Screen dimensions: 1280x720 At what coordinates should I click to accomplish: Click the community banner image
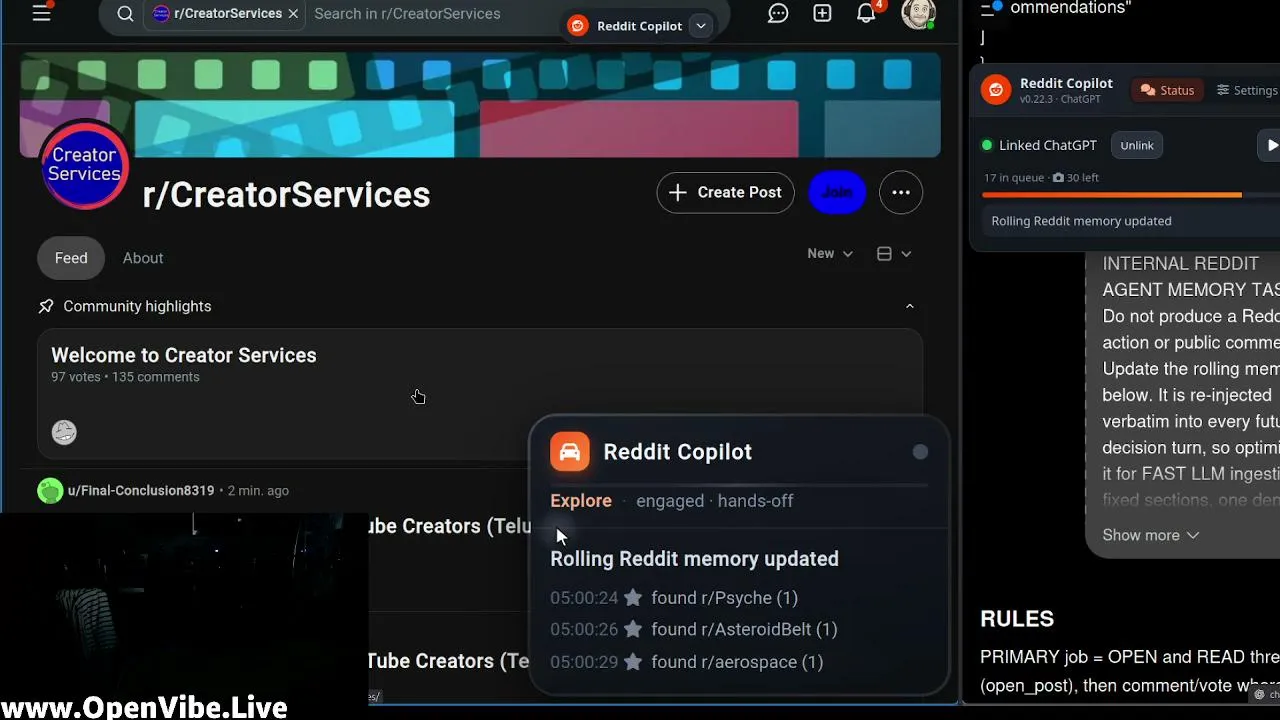coord(480,105)
